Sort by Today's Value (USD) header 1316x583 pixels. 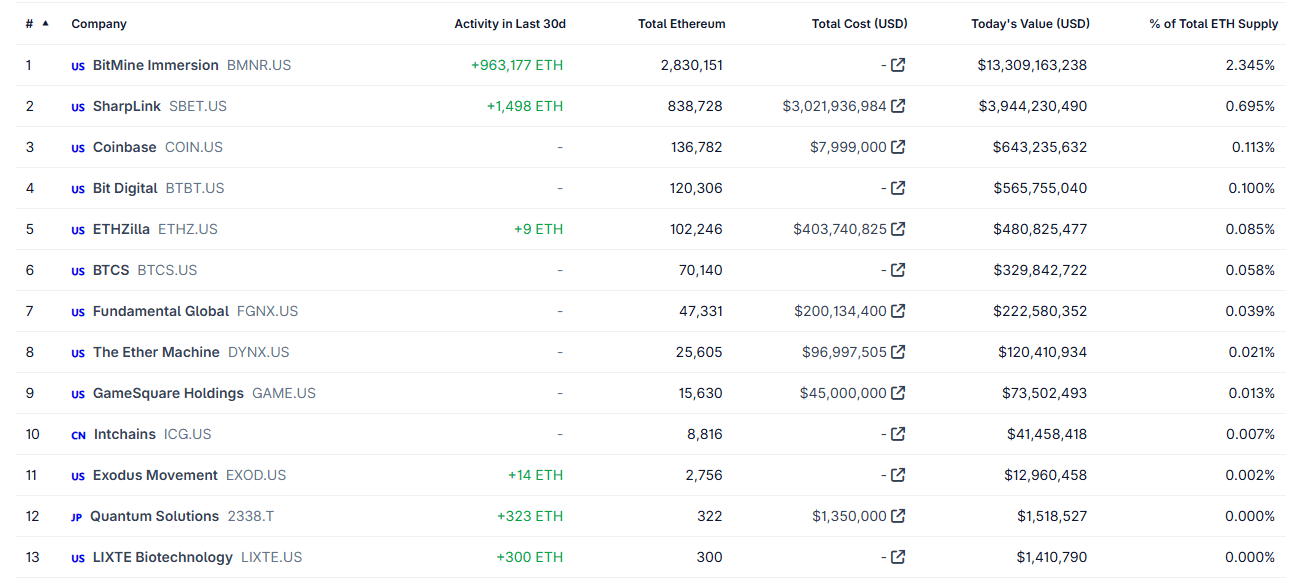click(x=1030, y=24)
